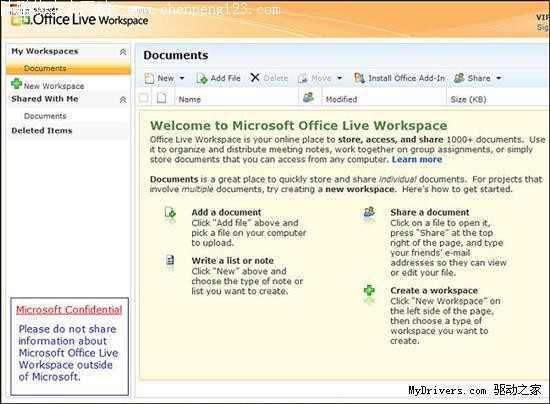
Task: Click the Add a document heading
Action: 226,212
